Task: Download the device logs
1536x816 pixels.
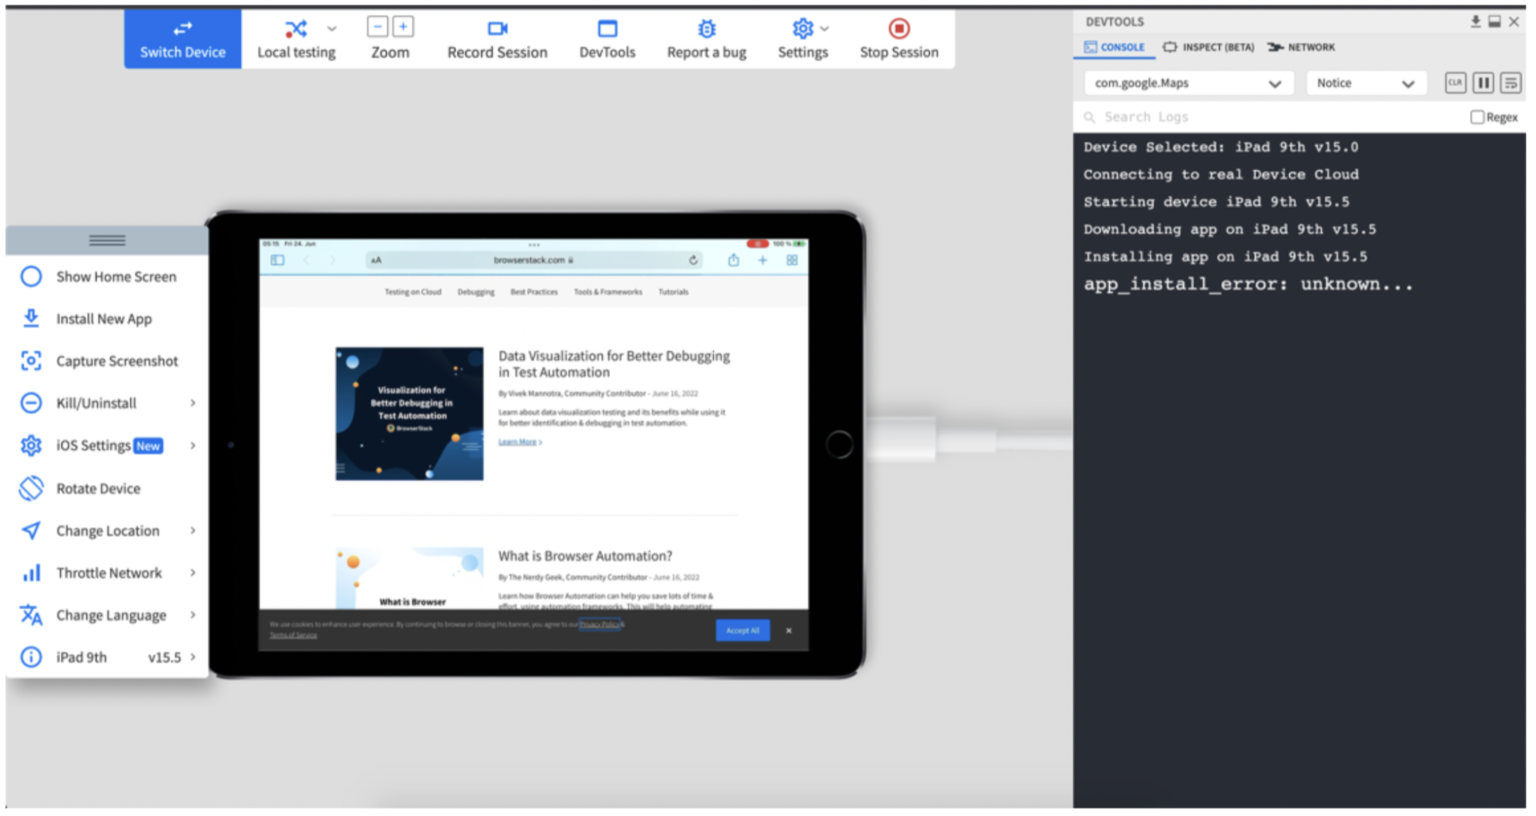Action: click(x=1473, y=19)
